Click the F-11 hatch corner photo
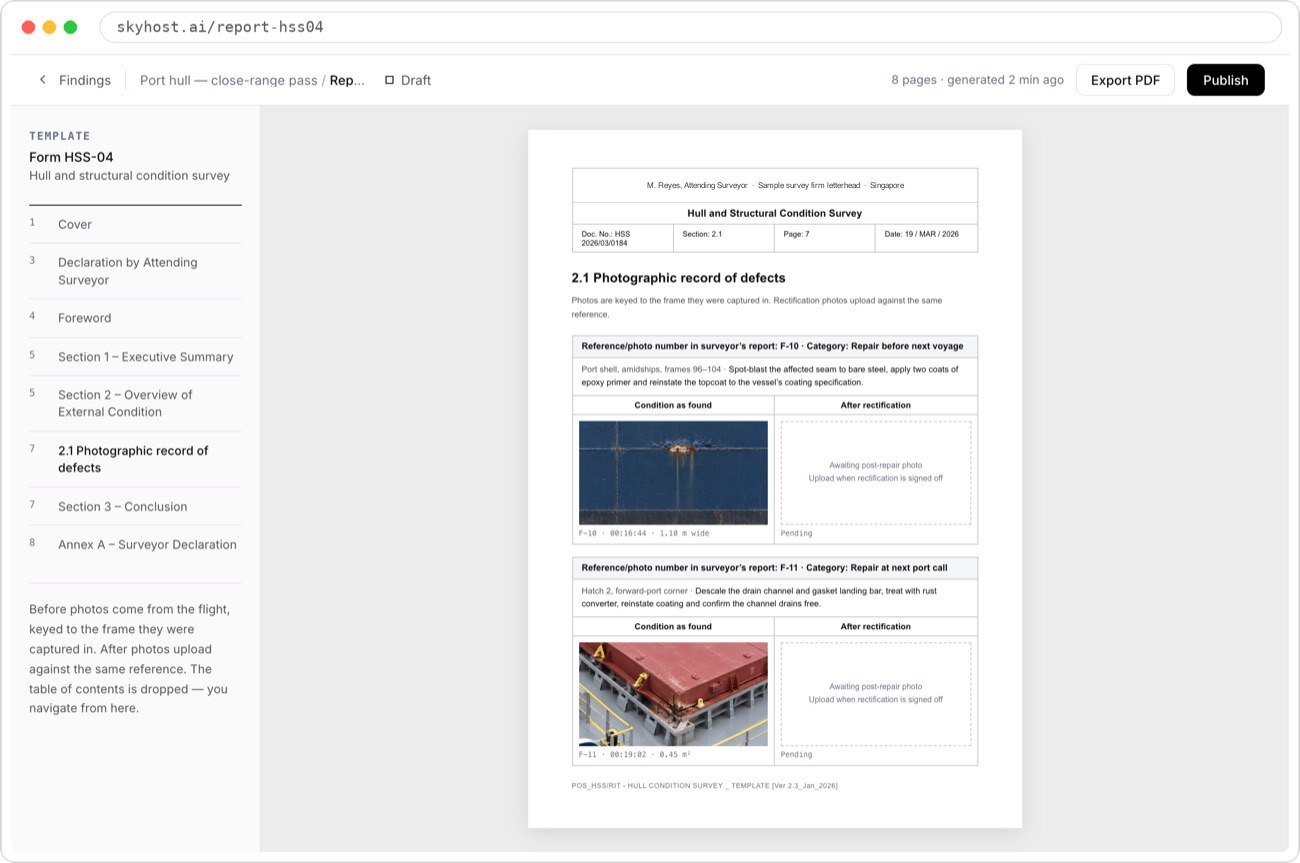 [673, 694]
